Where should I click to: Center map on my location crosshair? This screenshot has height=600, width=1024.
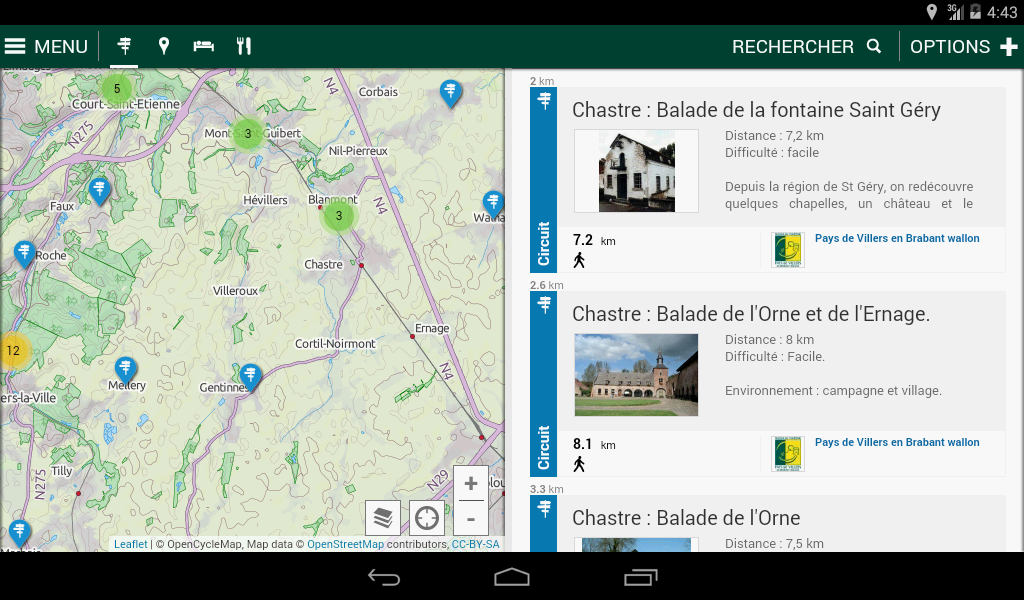[426, 518]
